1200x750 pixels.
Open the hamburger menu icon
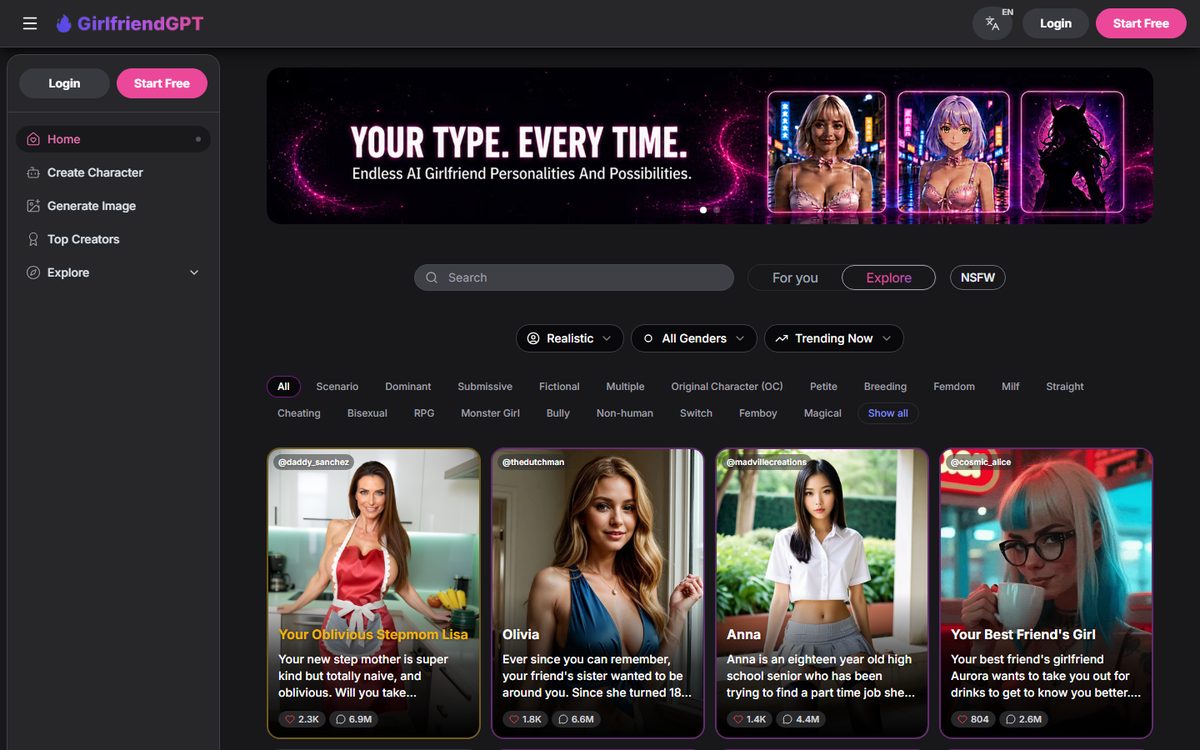point(30,23)
